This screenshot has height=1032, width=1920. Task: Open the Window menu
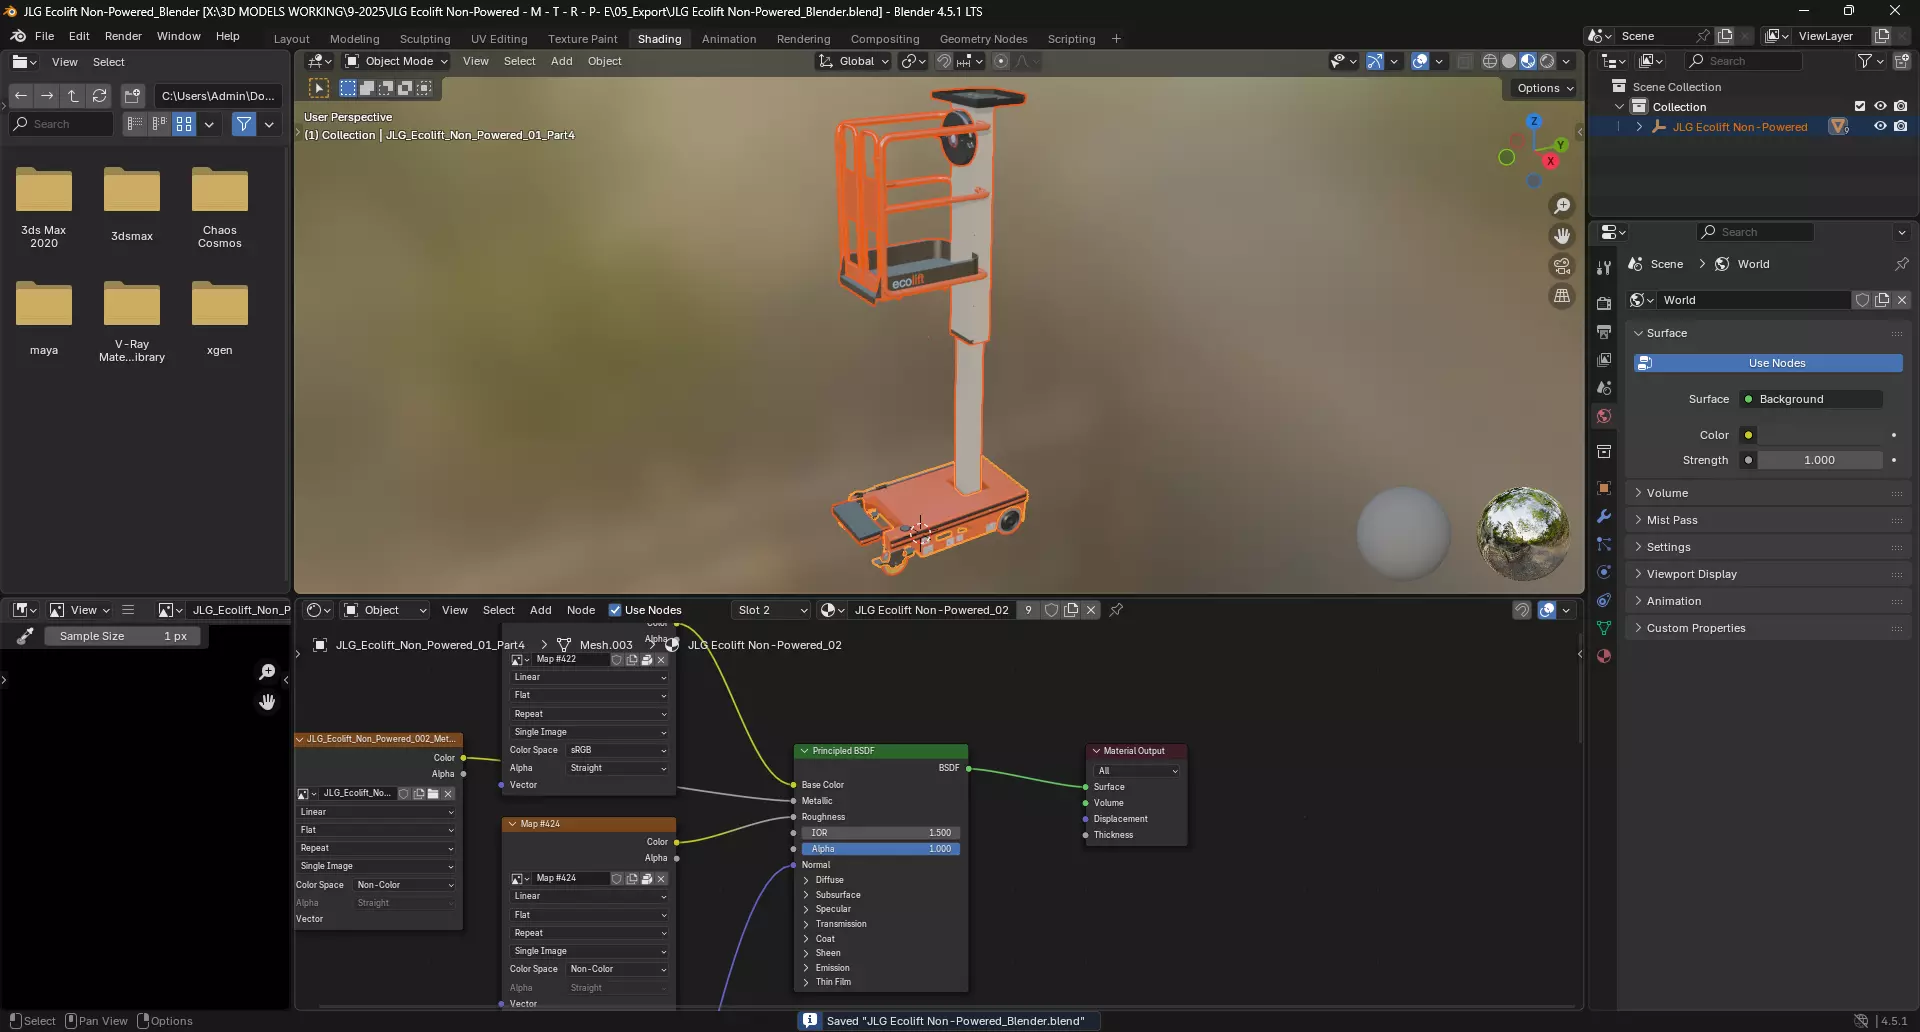178,36
